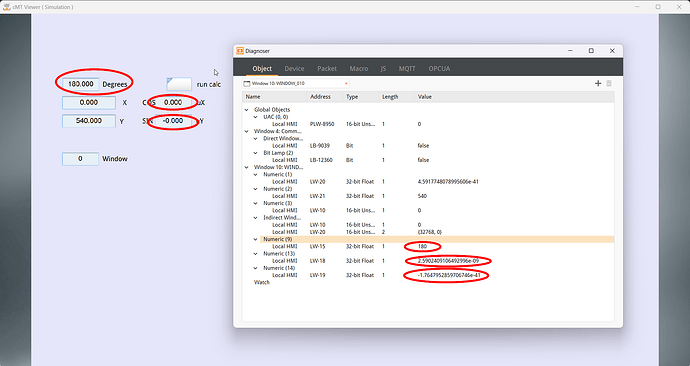
Task: Maximize the Diagnoser window
Action: tap(591, 51)
